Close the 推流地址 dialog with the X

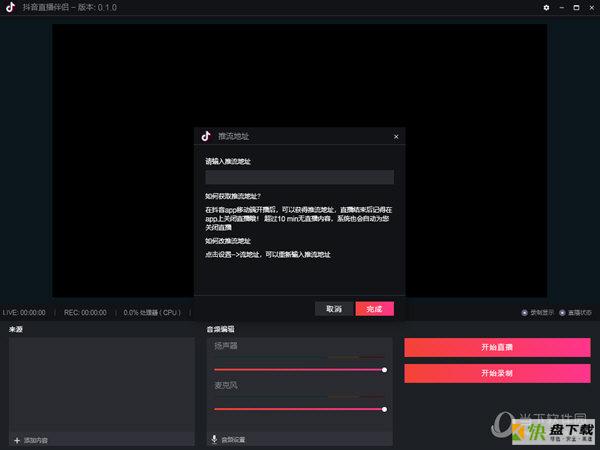coord(396,137)
